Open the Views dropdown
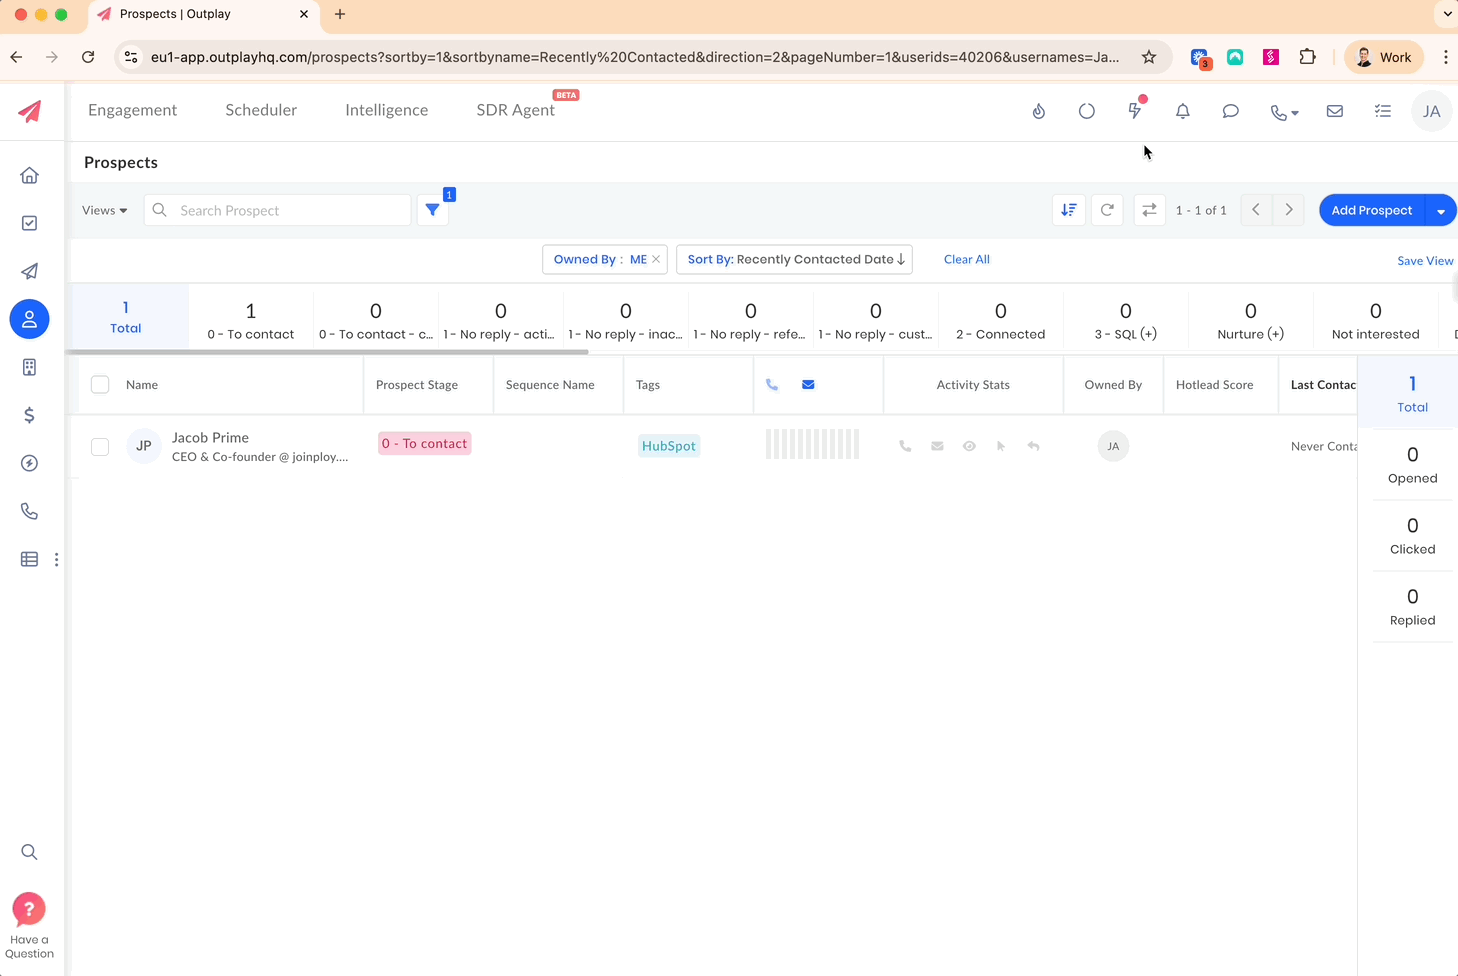The image size is (1458, 976). (x=104, y=210)
